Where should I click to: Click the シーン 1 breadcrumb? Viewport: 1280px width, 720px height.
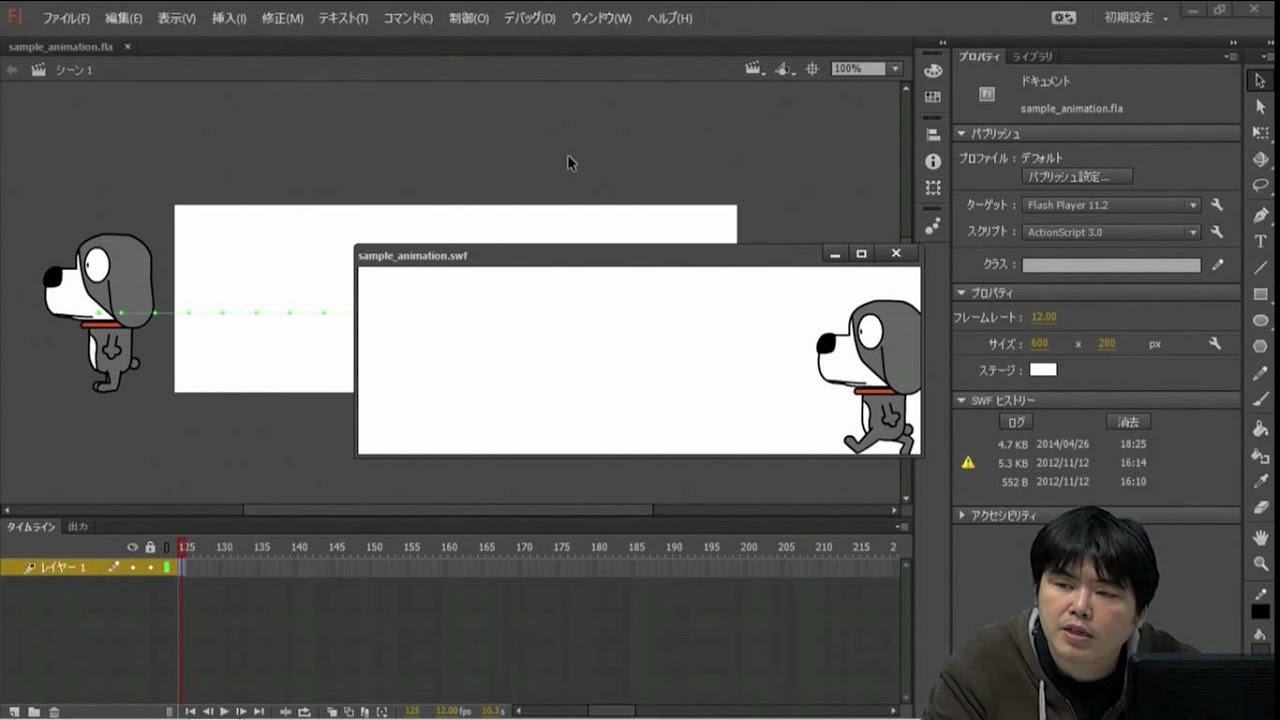click(x=73, y=70)
